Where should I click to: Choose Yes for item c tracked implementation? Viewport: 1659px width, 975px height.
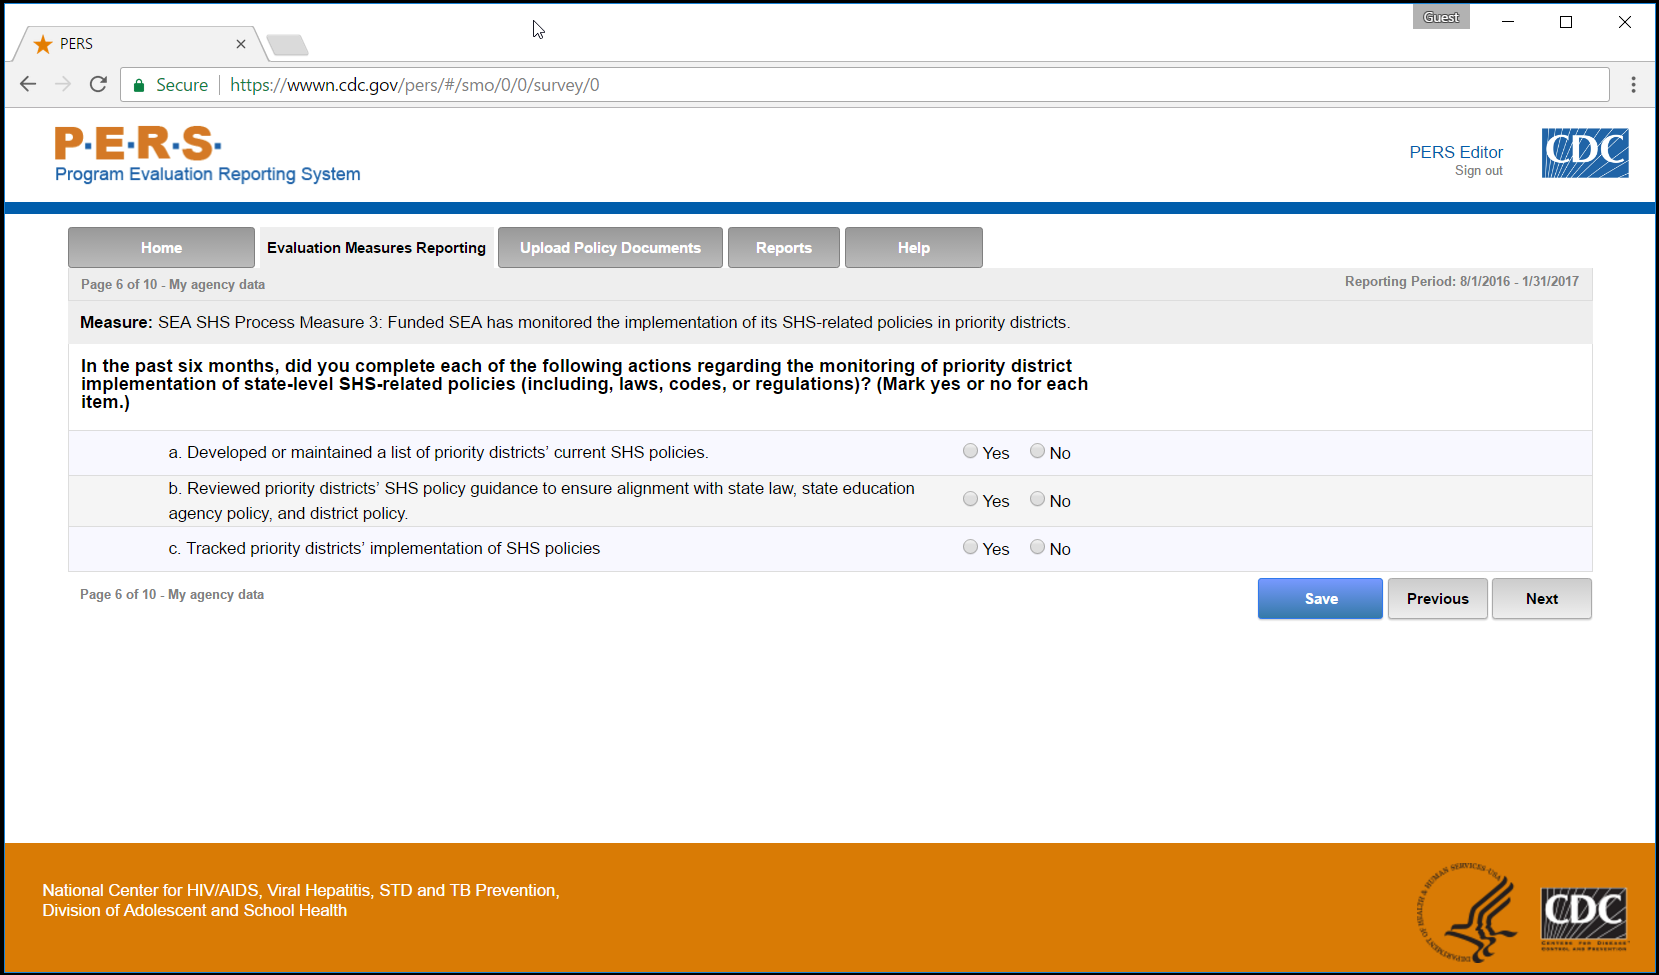[970, 547]
